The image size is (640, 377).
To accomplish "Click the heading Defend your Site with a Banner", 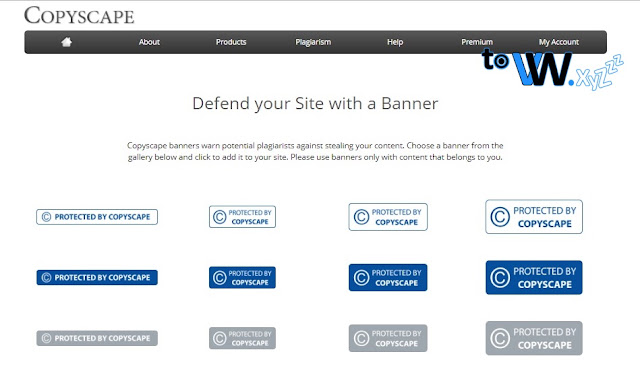I will tap(315, 104).
